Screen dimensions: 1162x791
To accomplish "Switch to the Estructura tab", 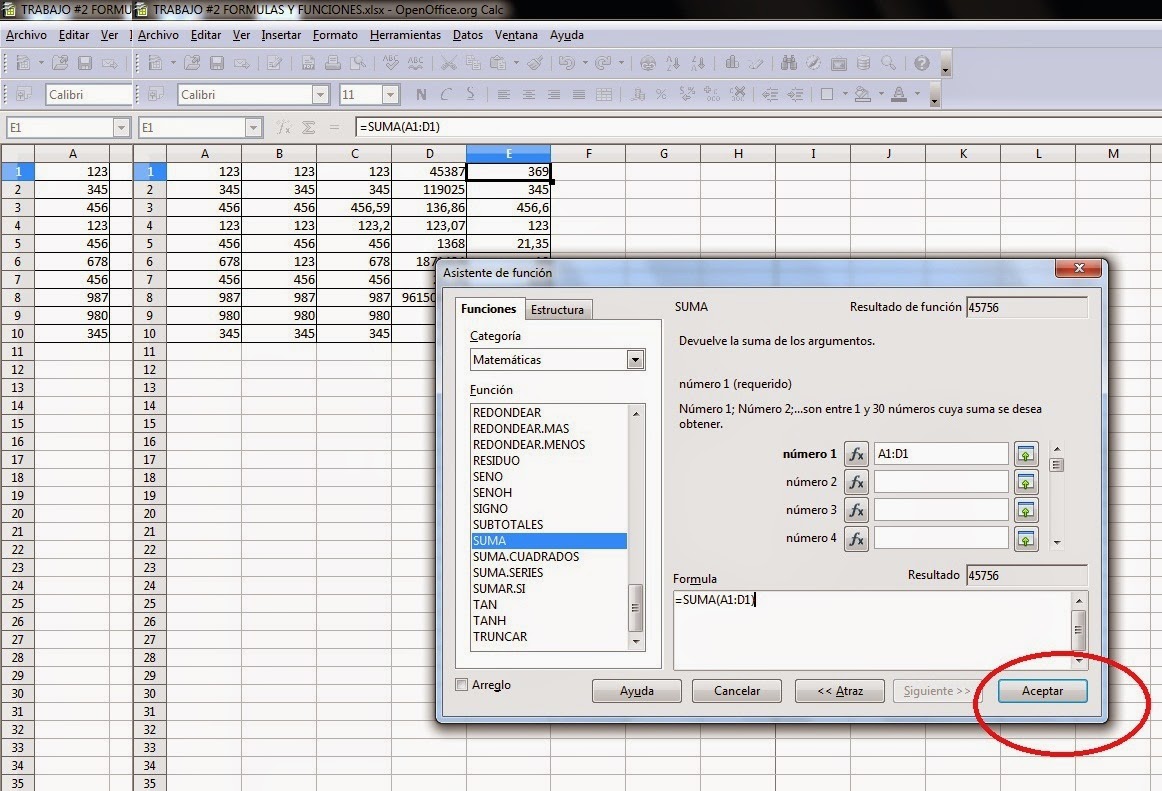I will pyautogui.click(x=558, y=309).
